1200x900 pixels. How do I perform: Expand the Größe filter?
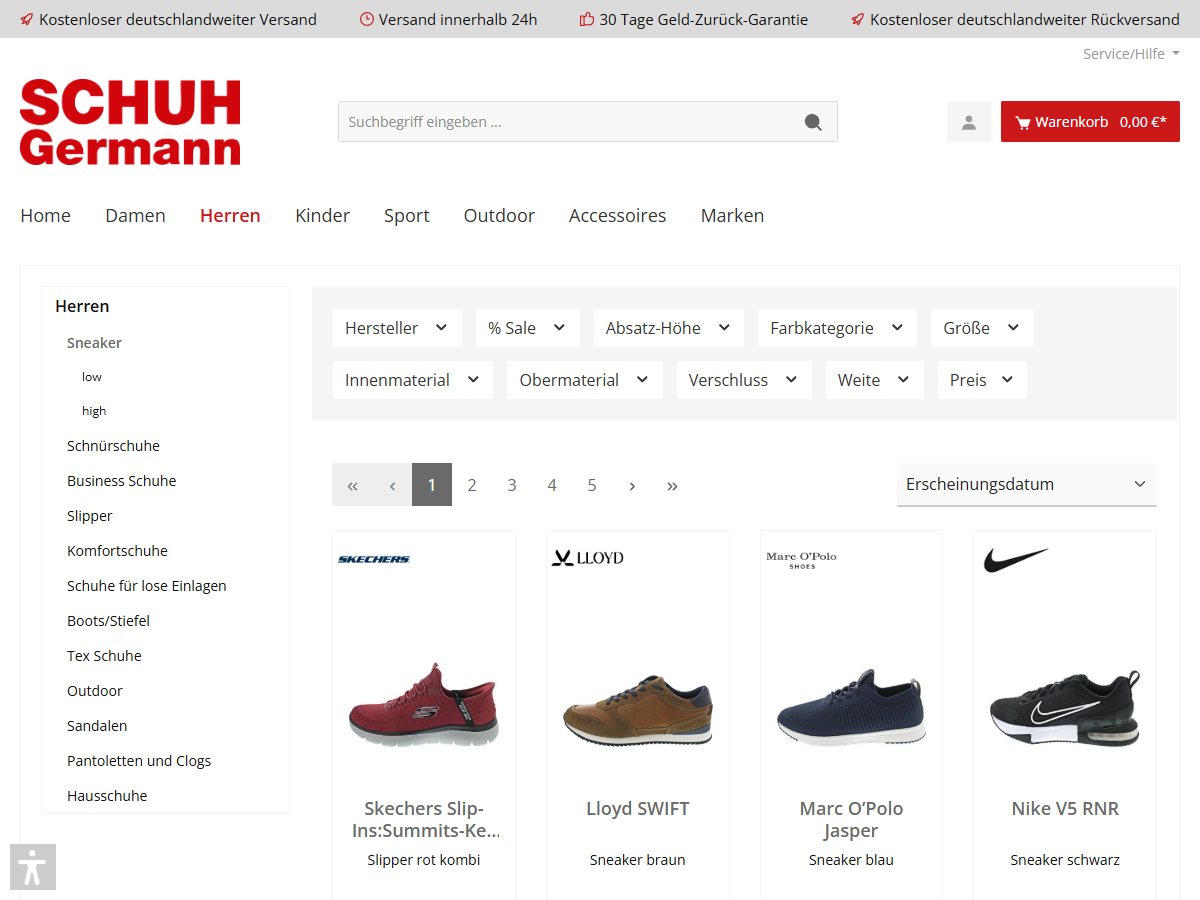982,328
